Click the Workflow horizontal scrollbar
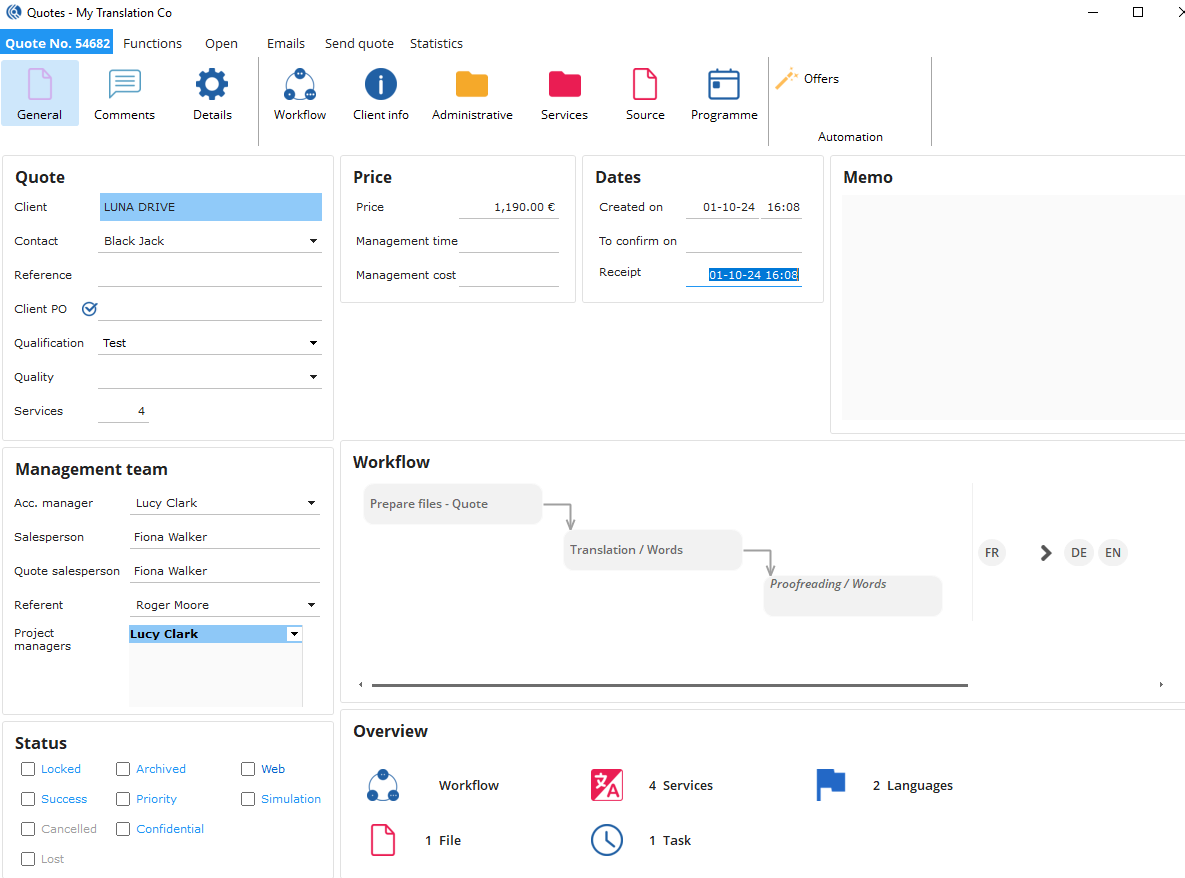 669,685
